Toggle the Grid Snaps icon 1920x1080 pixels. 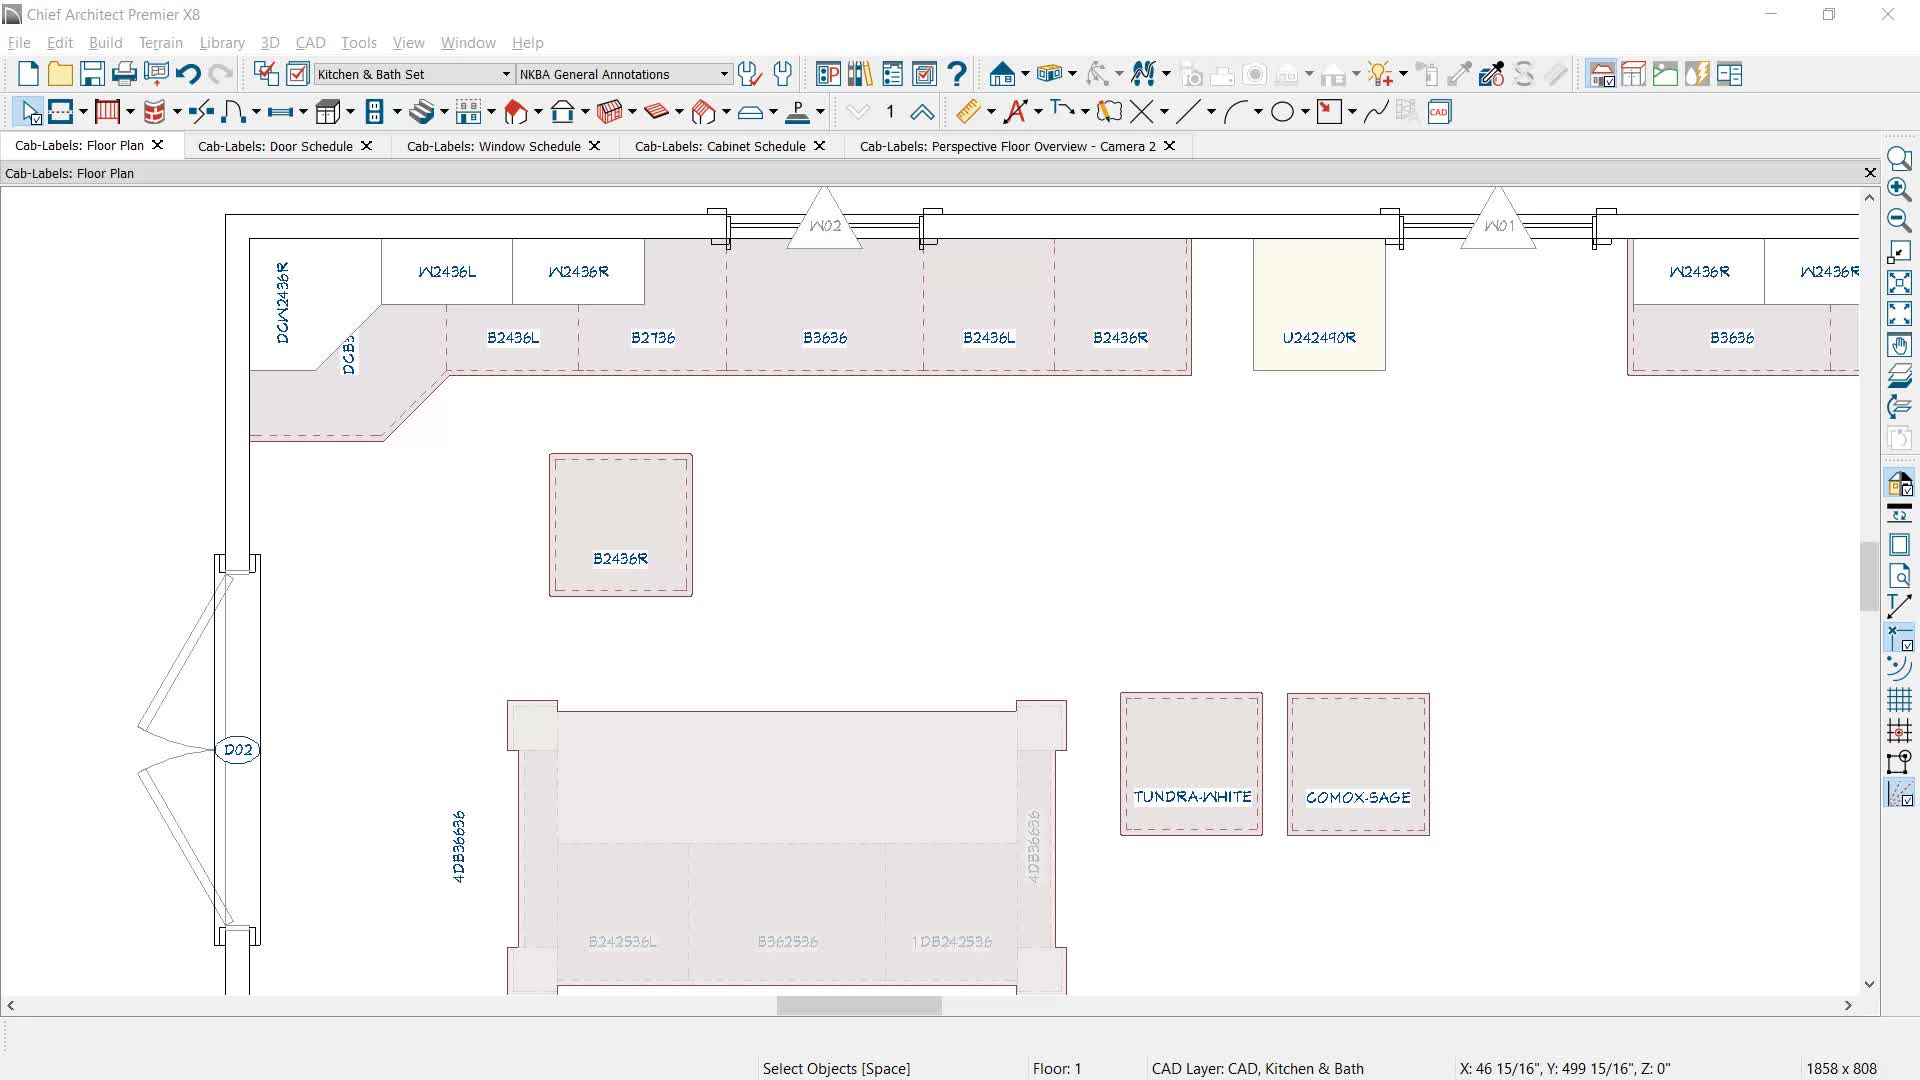pos(1899,731)
